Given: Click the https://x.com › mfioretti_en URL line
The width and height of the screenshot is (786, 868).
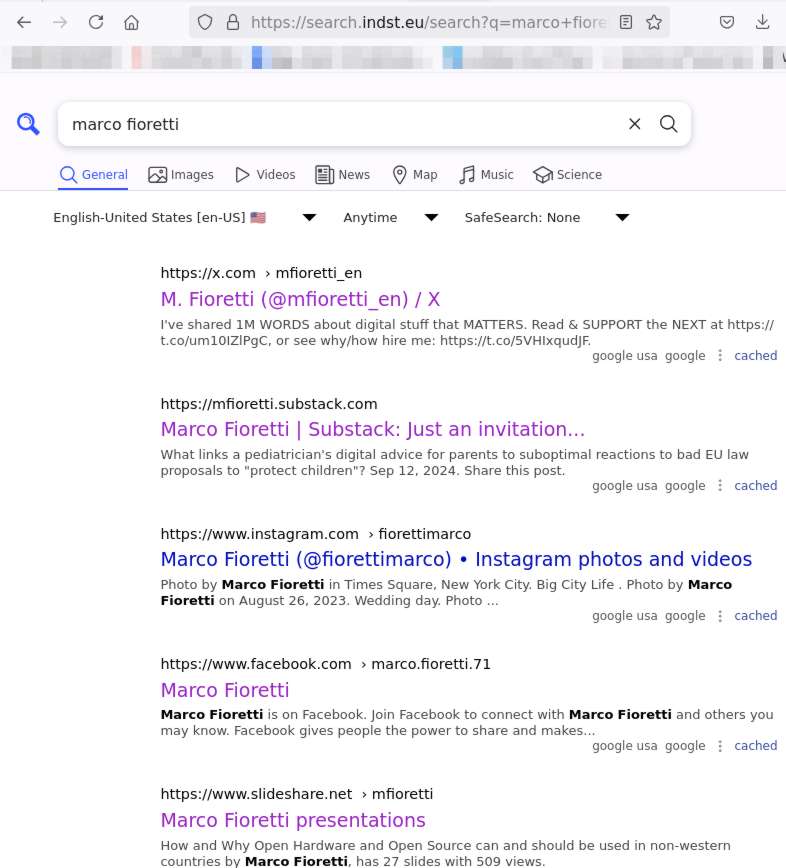Looking at the screenshot, I should [261, 273].
